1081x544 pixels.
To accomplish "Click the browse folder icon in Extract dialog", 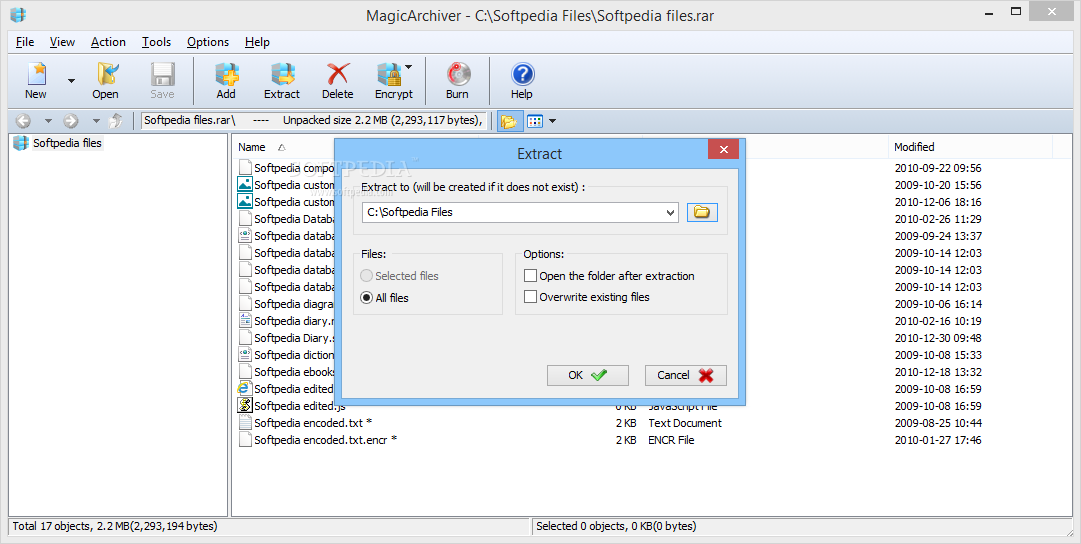I will coord(702,212).
